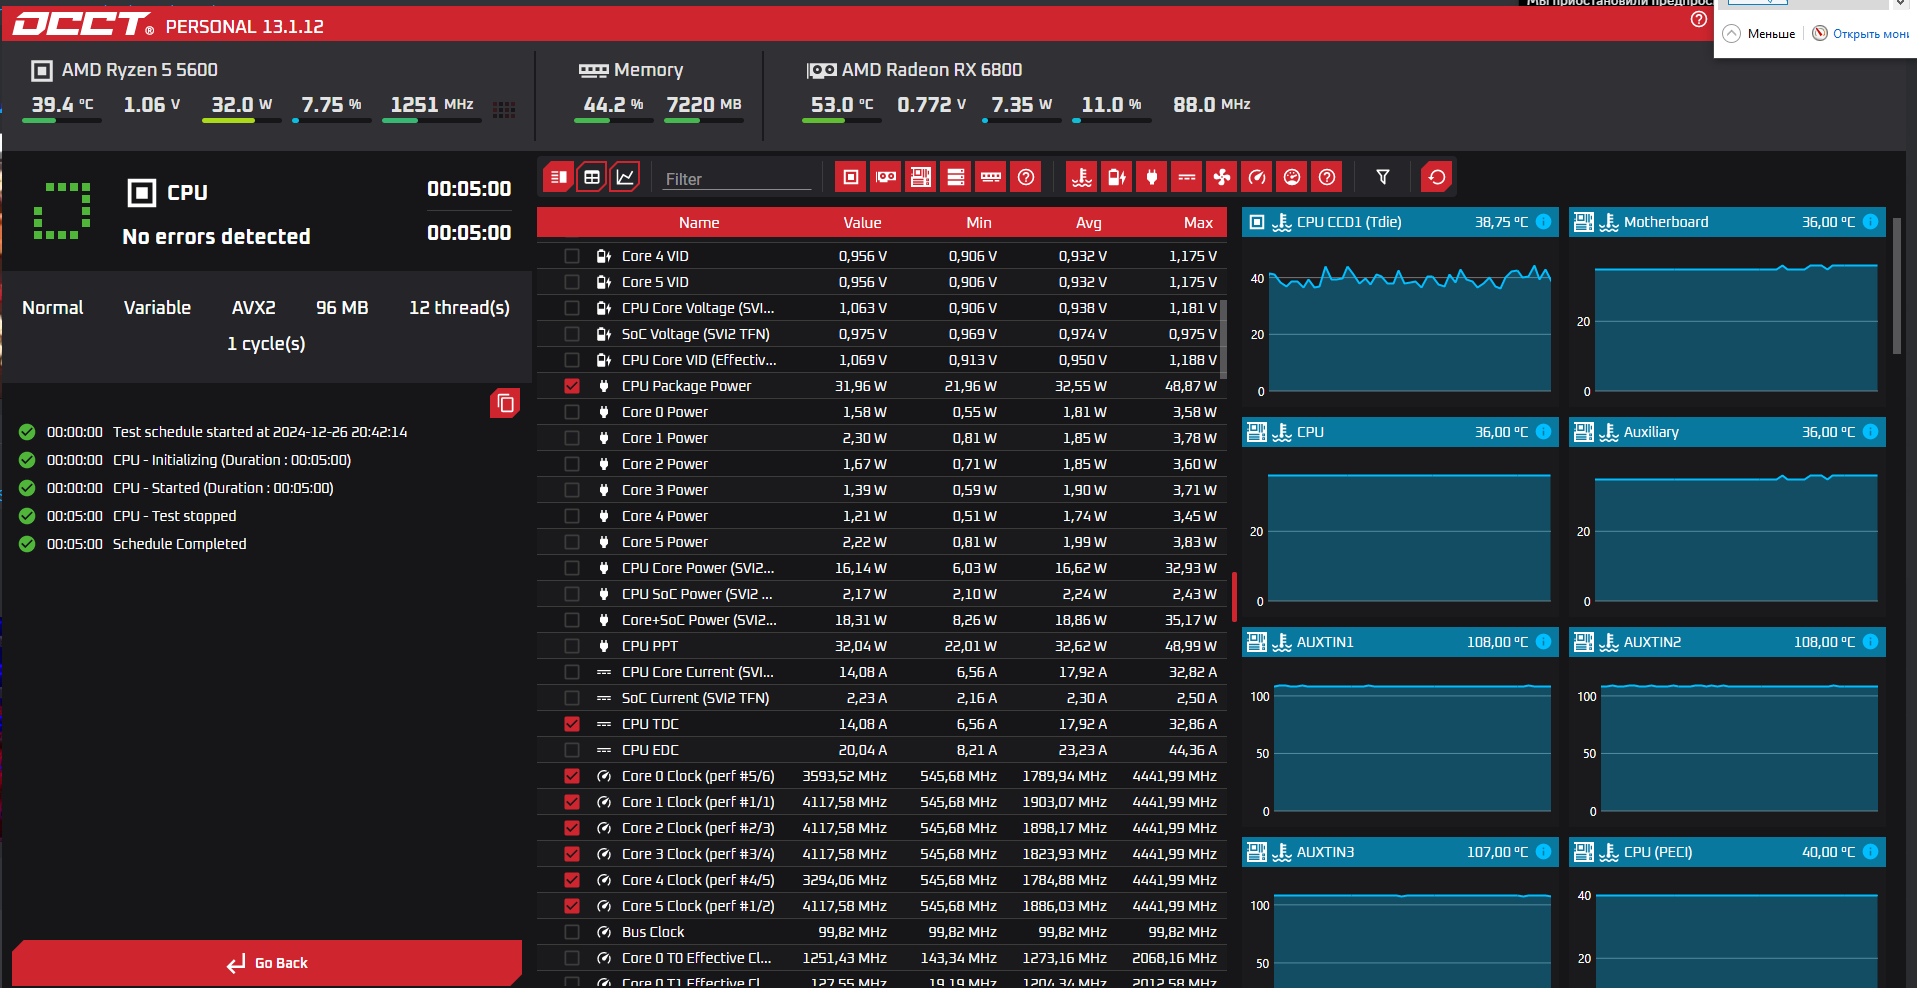Toggle the unknown sensor type filter after the gauge
Screen dimensions: 1917x988
(x=1327, y=177)
